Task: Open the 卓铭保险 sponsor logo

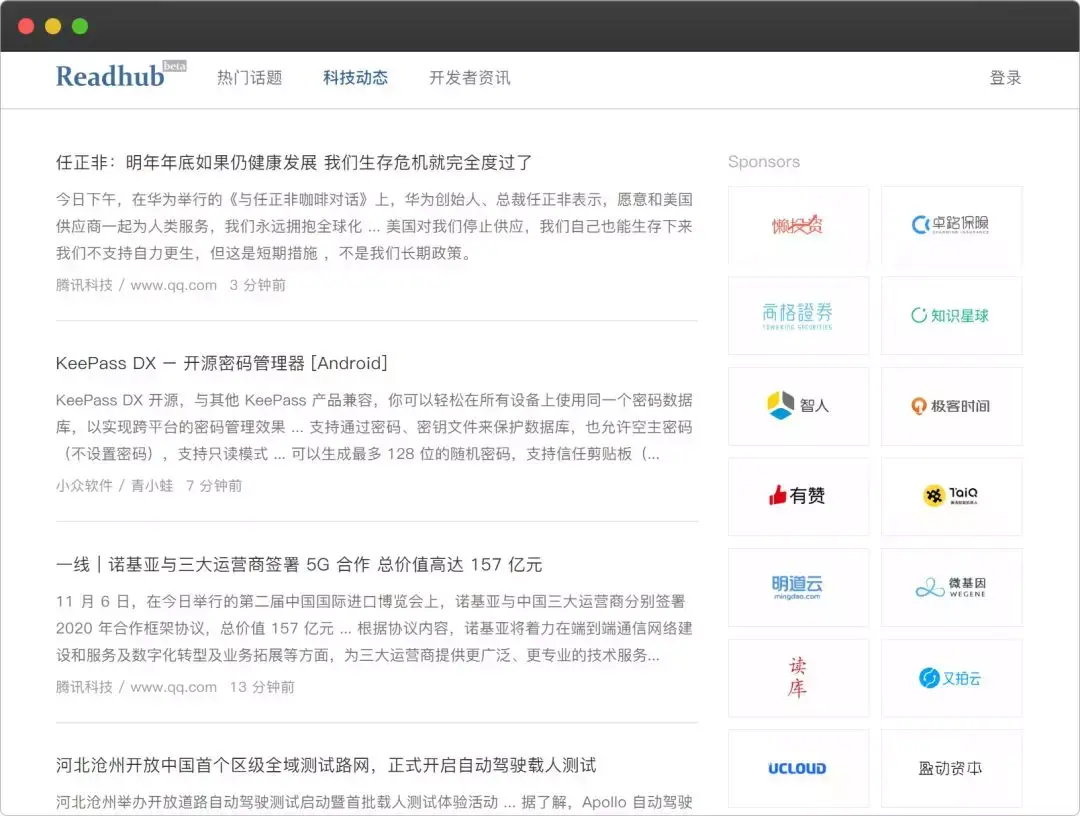Action: [x=951, y=226]
